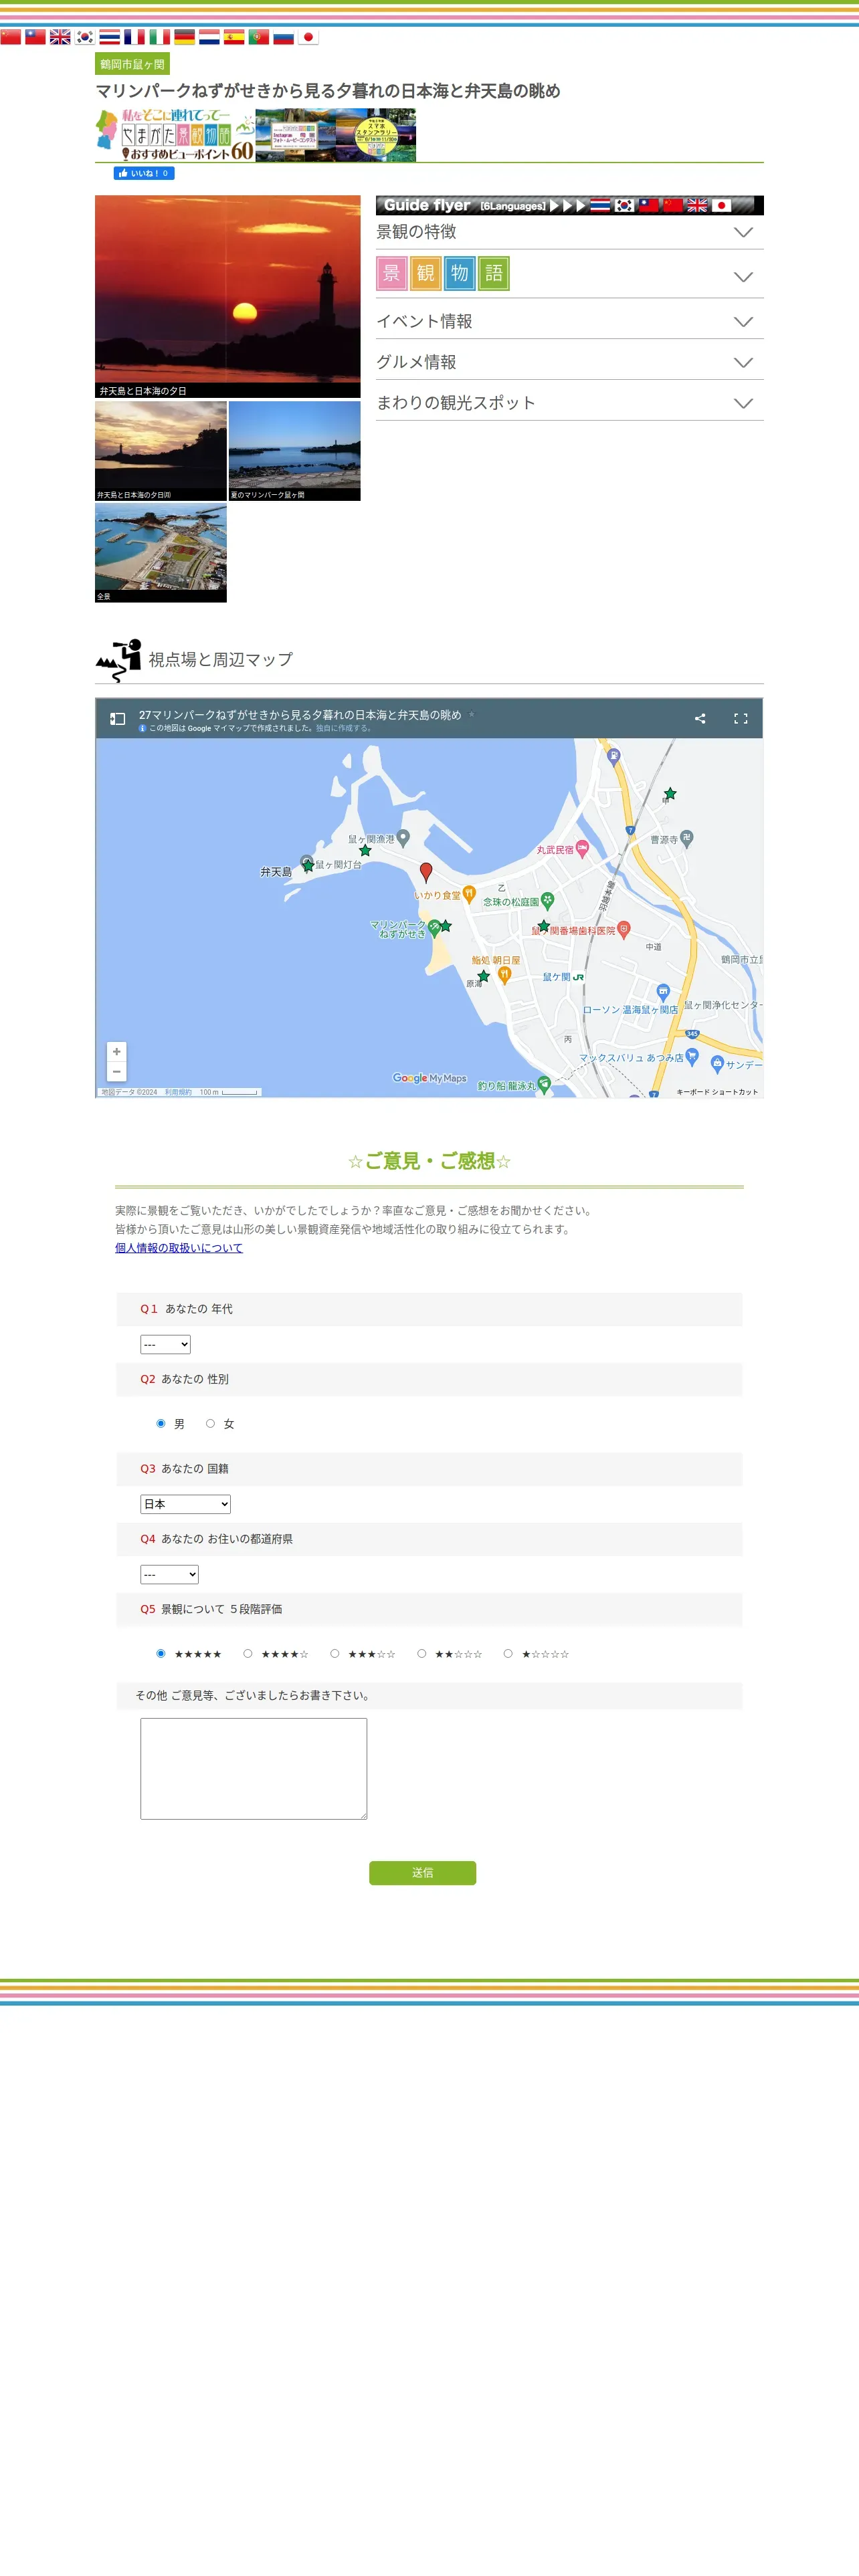Pick the Japan flag in the top language bar
The image size is (859, 2576).
coord(308,37)
